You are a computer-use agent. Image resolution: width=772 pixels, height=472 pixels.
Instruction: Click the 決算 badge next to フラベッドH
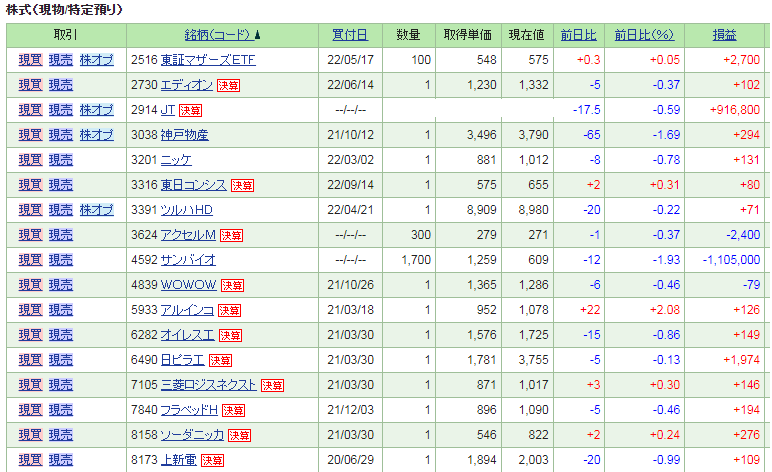(233, 410)
